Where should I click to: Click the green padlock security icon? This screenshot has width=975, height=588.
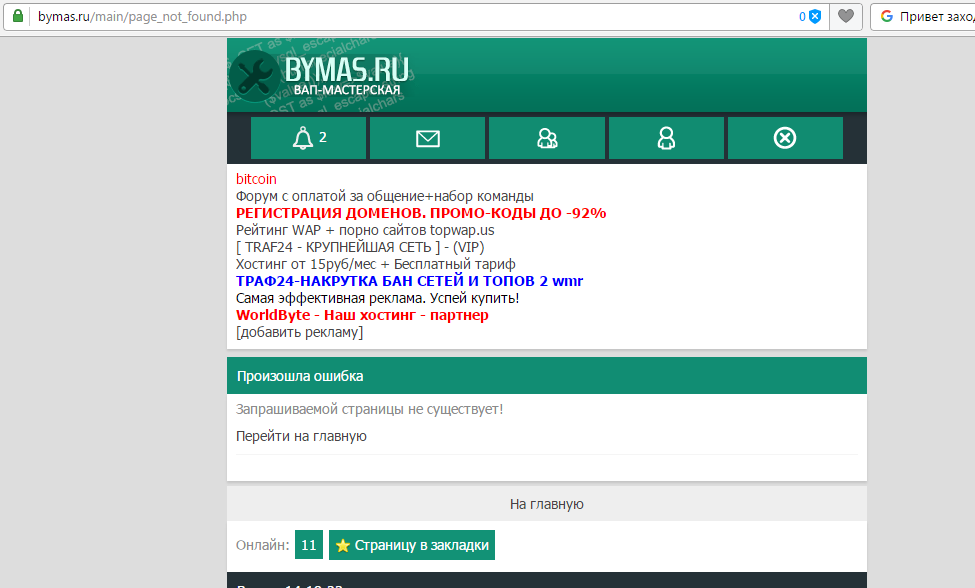(x=17, y=16)
